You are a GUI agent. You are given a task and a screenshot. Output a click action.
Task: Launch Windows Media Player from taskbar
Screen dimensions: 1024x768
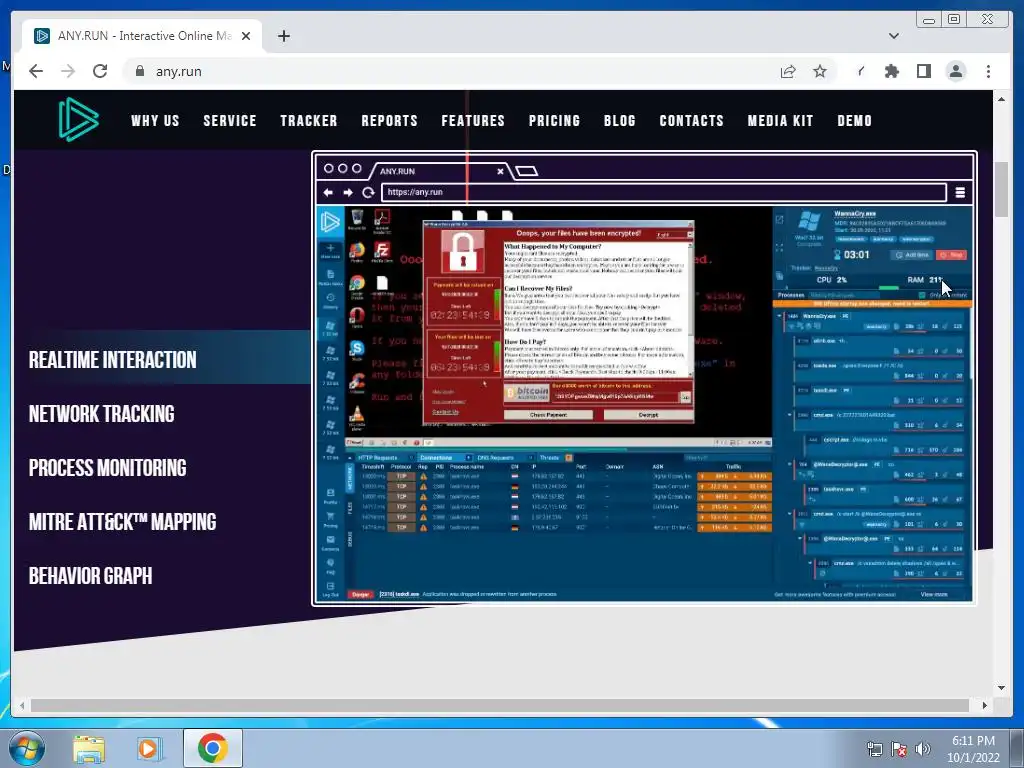149,749
